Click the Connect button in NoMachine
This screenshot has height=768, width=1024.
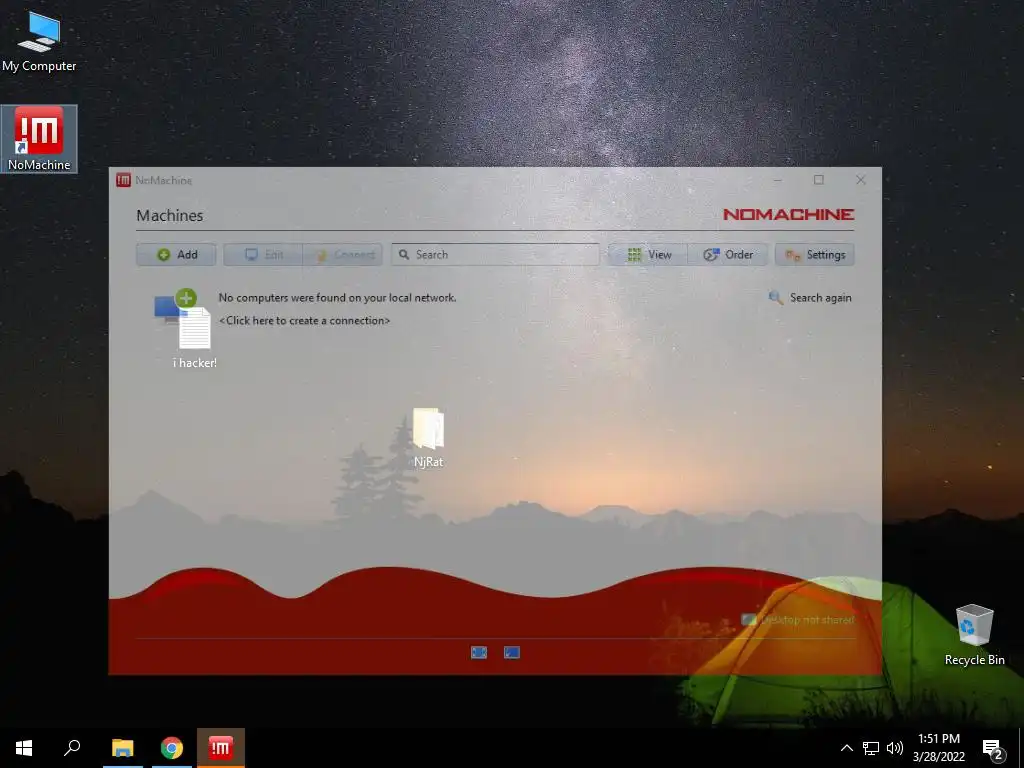(x=343, y=255)
